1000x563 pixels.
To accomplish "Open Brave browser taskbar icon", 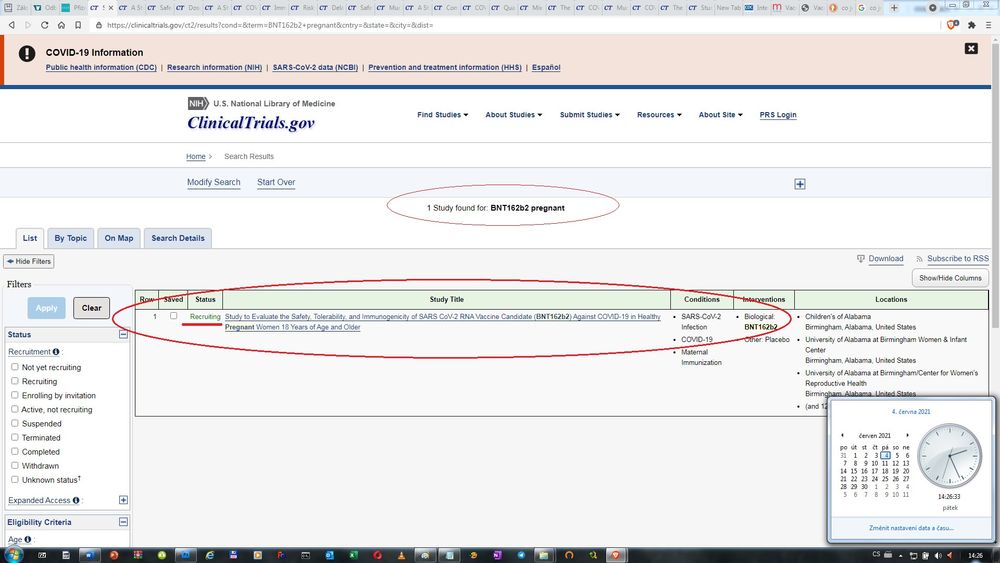I will click(615, 555).
